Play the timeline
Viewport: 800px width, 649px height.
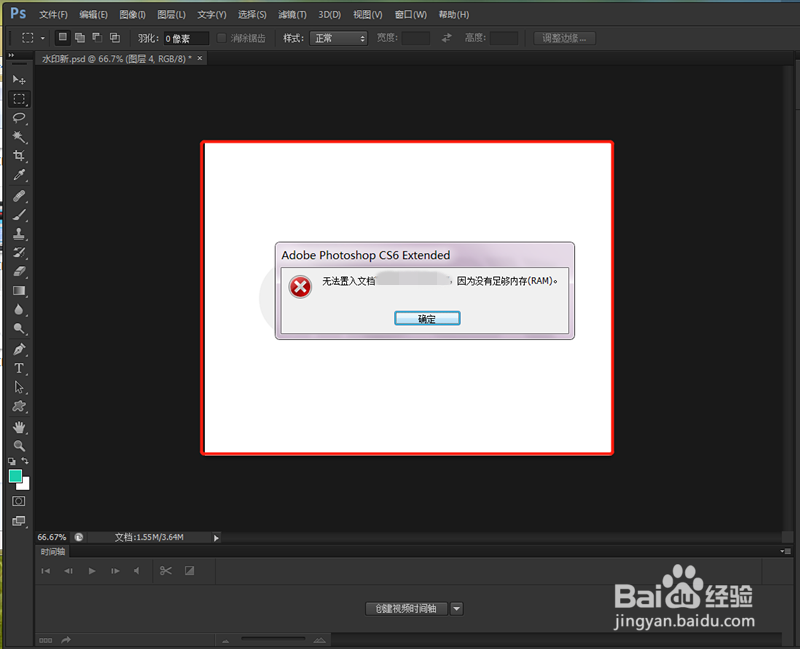[x=92, y=571]
